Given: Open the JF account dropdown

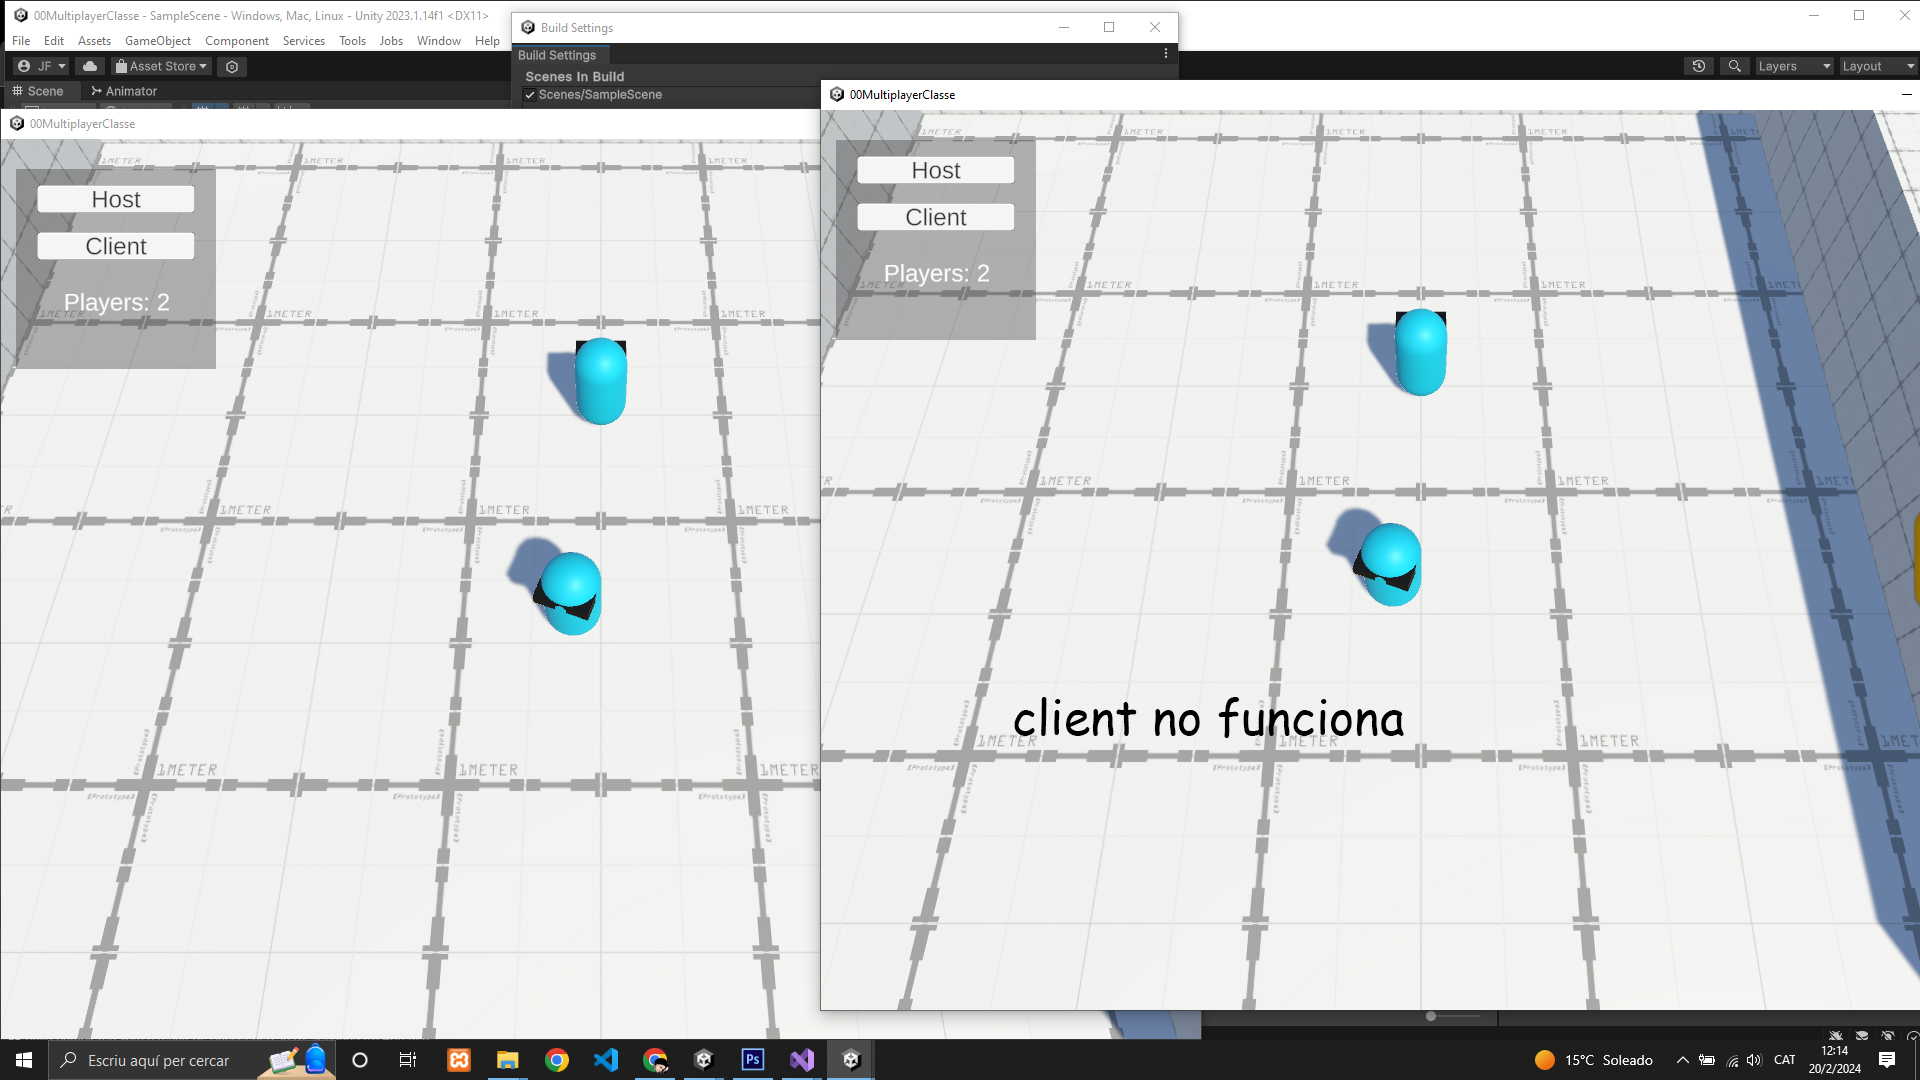Looking at the screenshot, I should pyautogui.click(x=42, y=66).
